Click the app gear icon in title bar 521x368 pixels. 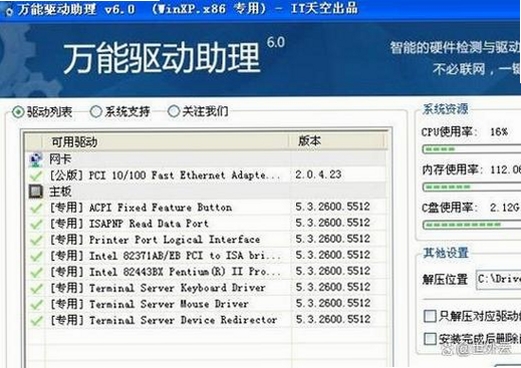9,11
